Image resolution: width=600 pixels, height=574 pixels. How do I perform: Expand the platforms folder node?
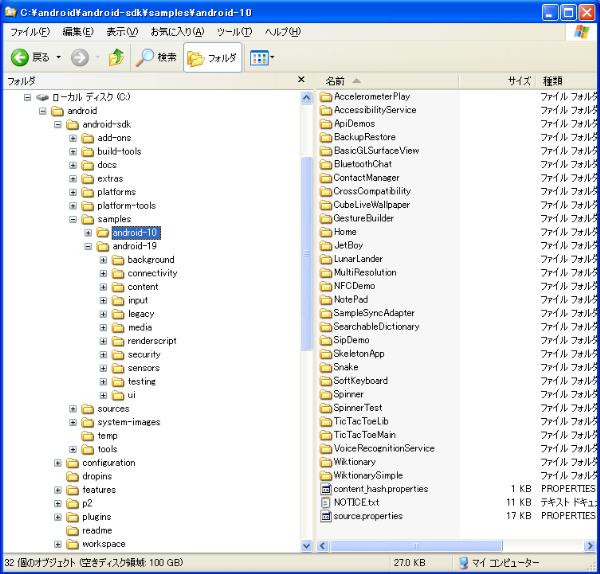(73, 192)
